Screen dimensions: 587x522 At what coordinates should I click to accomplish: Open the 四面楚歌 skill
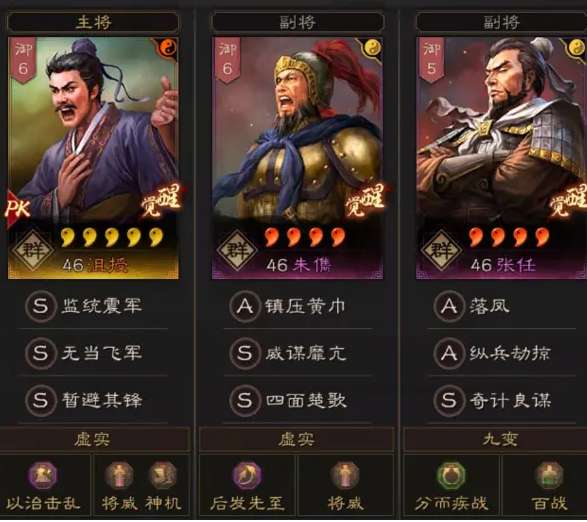[x=298, y=400]
